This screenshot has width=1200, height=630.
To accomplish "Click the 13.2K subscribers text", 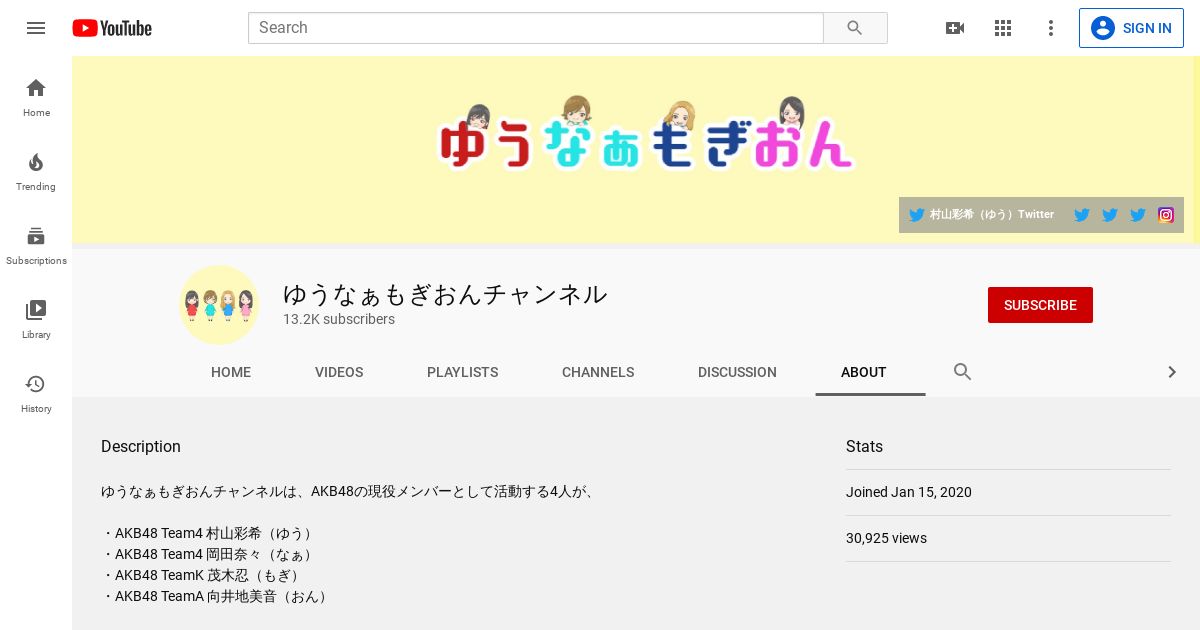I will [x=339, y=319].
